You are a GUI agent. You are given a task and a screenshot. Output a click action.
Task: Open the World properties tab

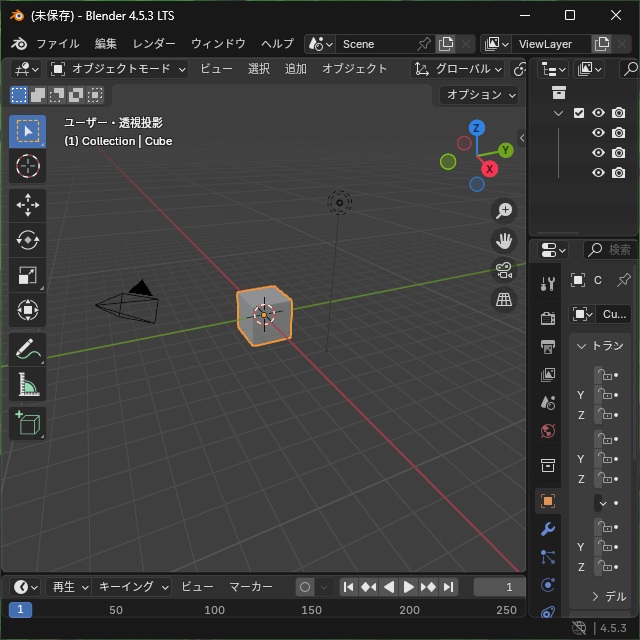(547, 431)
